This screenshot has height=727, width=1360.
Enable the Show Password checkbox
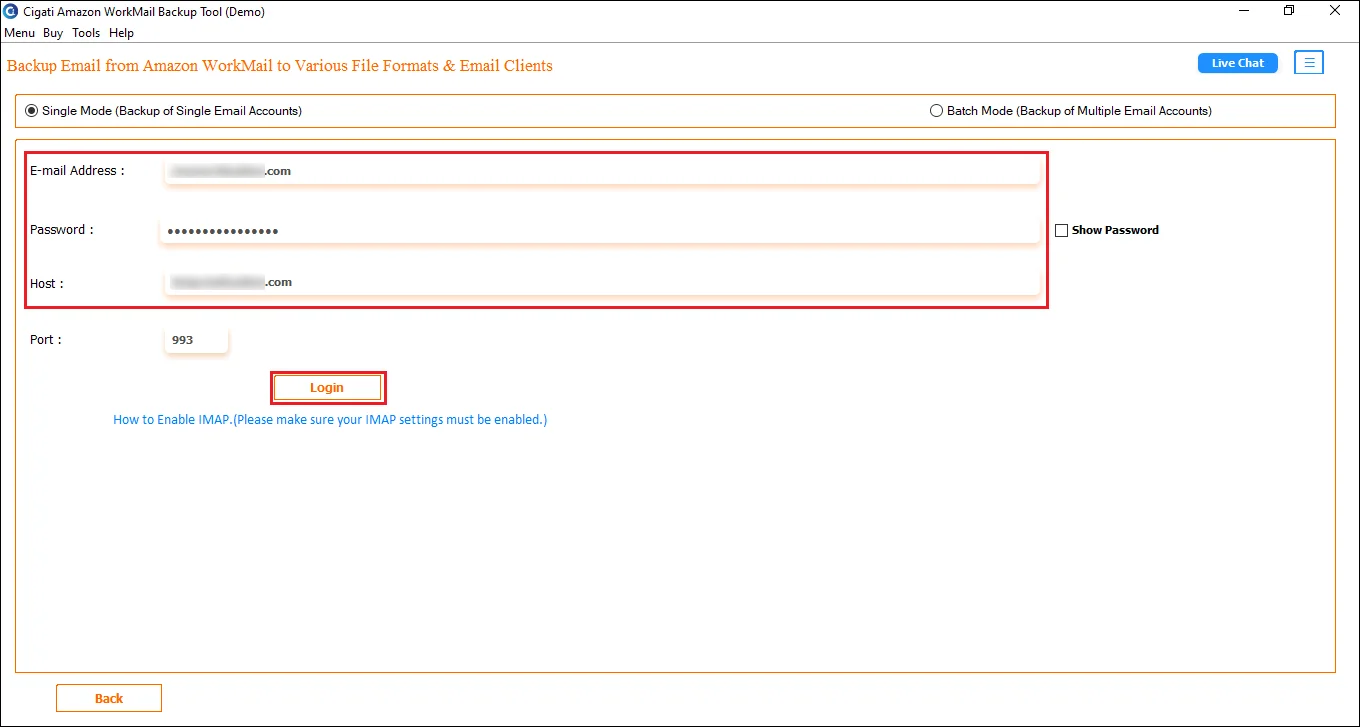click(1061, 230)
